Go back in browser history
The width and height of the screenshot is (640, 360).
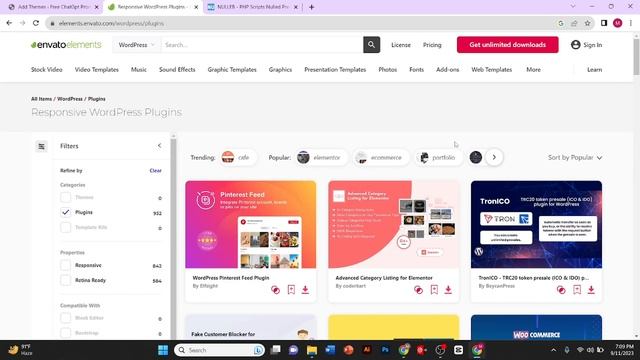click(x=9, y=23)
